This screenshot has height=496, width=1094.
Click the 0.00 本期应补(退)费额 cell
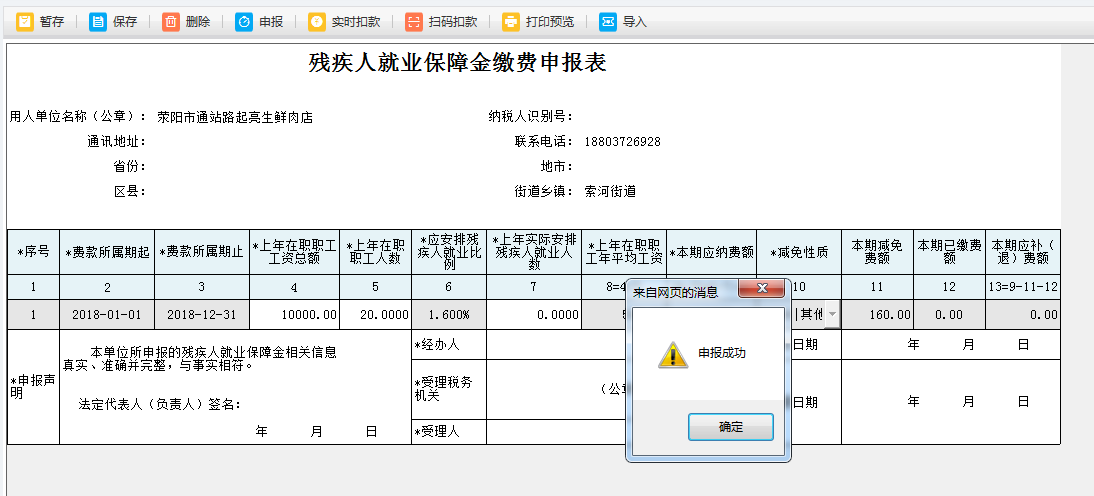coord(1023,315)
